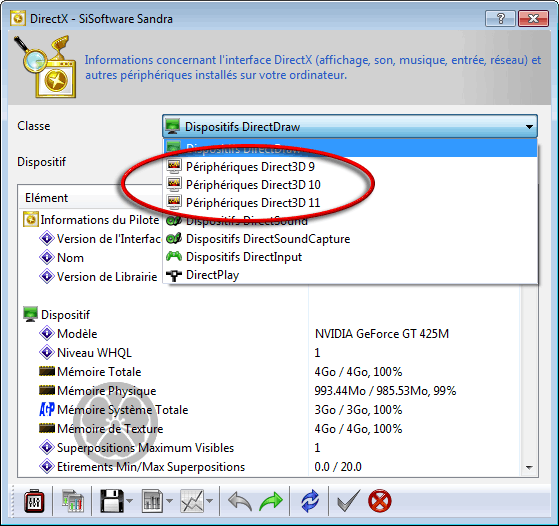The image size is (559, 526).
Task: Click the blue refresh arrows icon
Action: point(309,501)
